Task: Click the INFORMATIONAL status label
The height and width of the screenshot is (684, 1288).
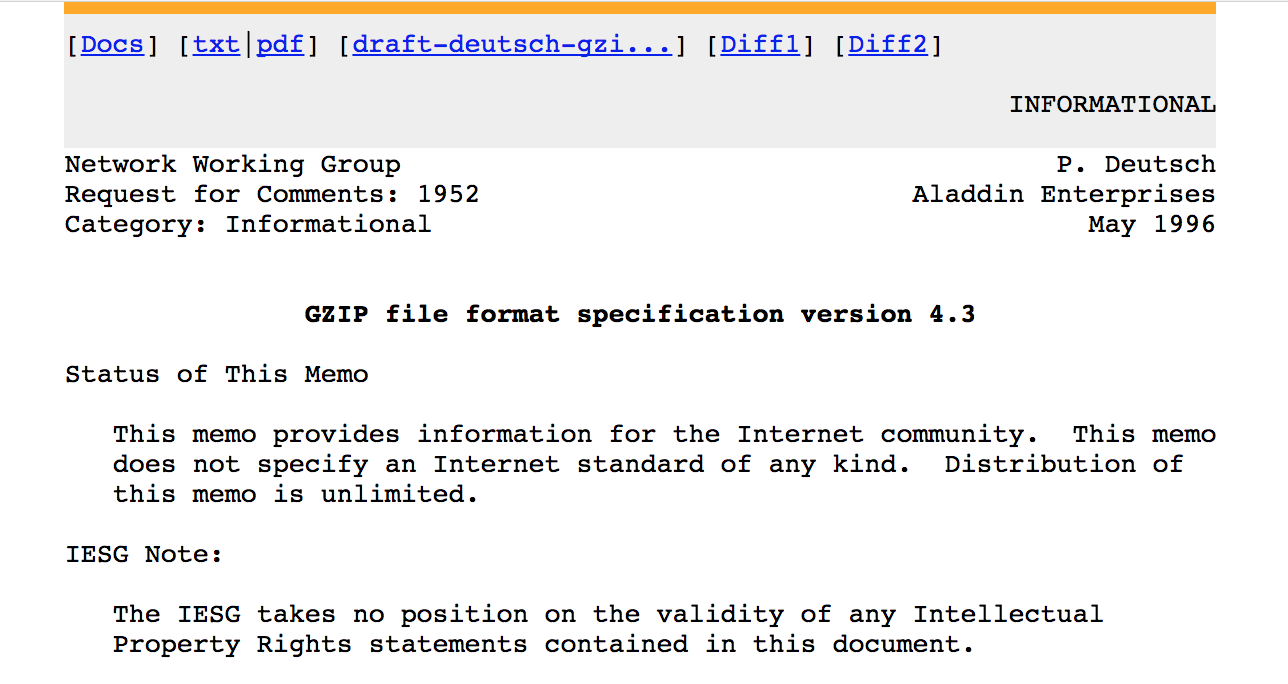Action: pyautogui.click(x=1112, y=104)
